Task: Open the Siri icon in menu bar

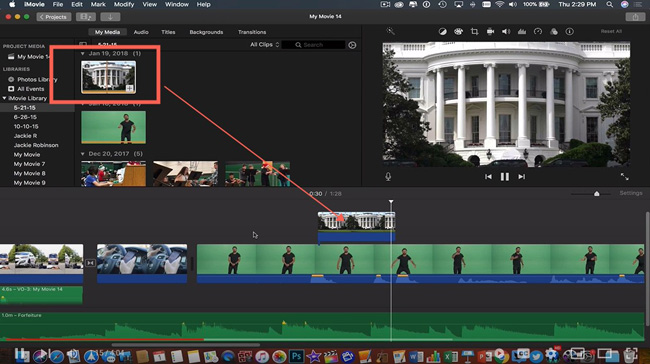Action: tap(624, 5)
